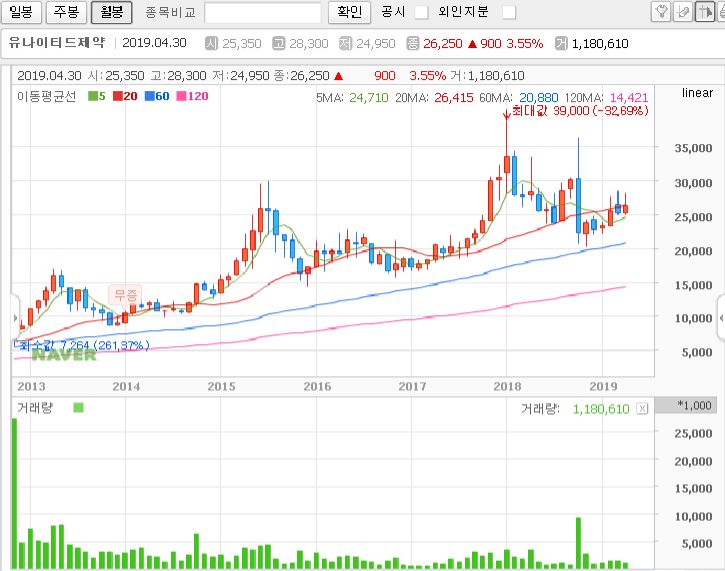Toggle the linear scale label

click(x=697, y=93)
